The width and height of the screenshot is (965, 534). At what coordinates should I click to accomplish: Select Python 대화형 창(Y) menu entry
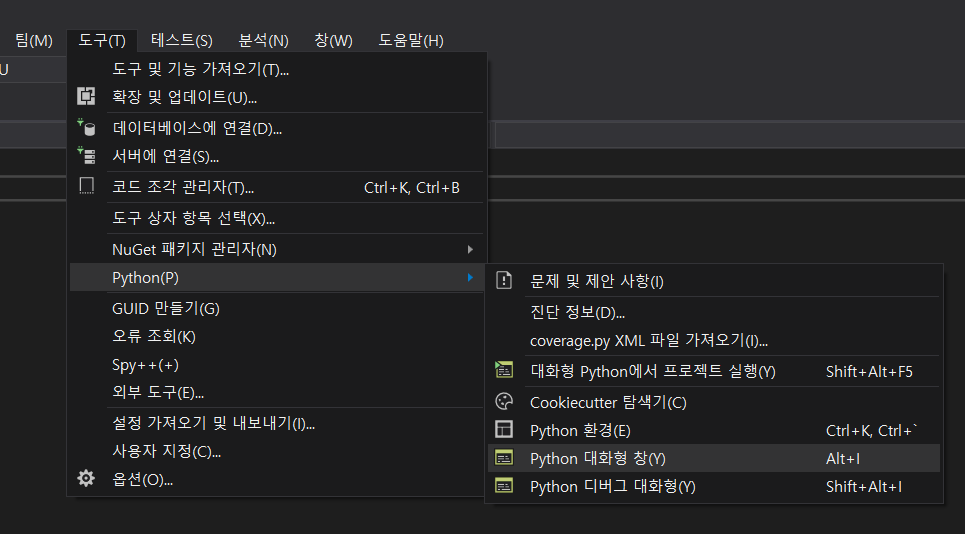tap(597, 458)
